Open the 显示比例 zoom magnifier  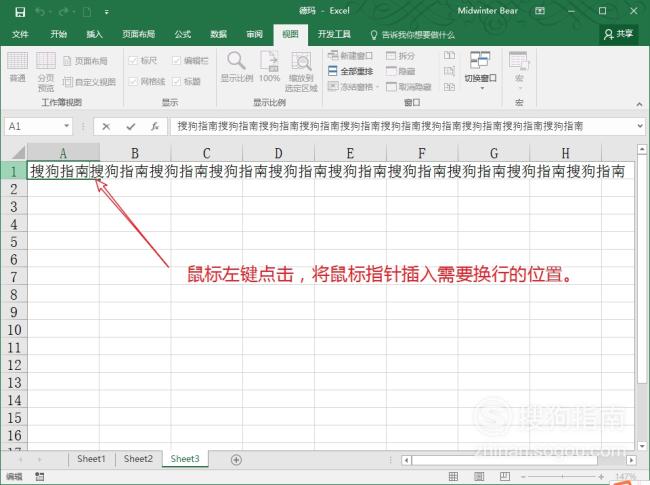point(237,66)
